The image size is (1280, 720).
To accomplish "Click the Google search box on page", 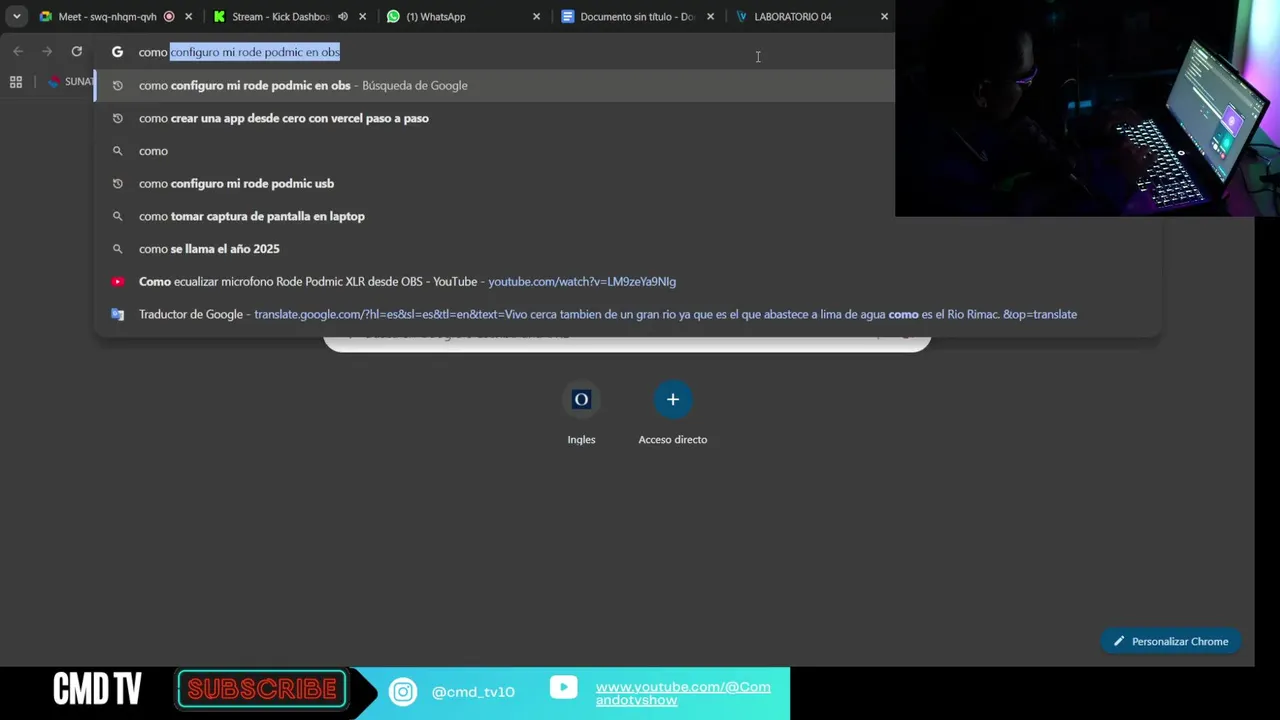I will pyautogui.click(x=627, y=340).
